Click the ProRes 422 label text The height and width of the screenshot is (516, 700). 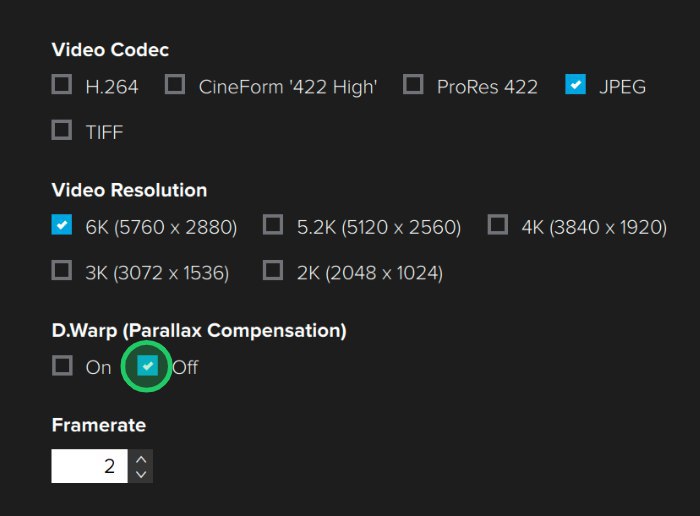487,87
